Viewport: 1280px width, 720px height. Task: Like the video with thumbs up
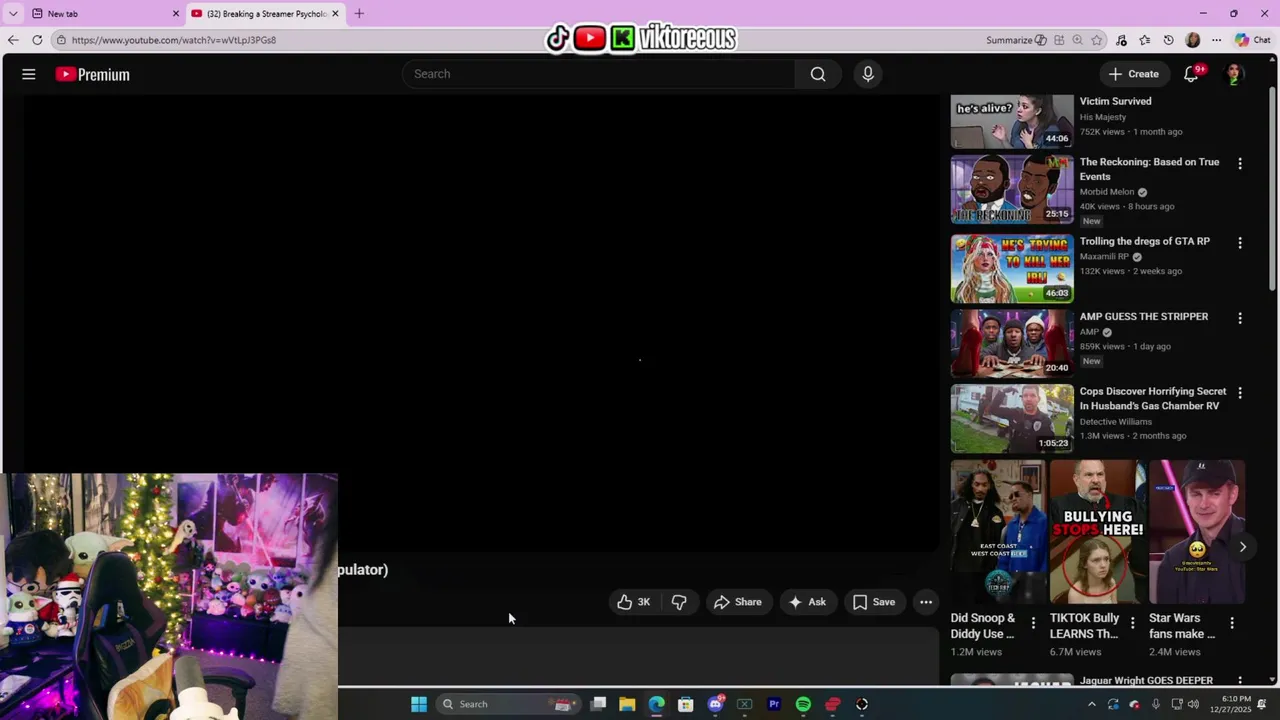coord(634,602)
